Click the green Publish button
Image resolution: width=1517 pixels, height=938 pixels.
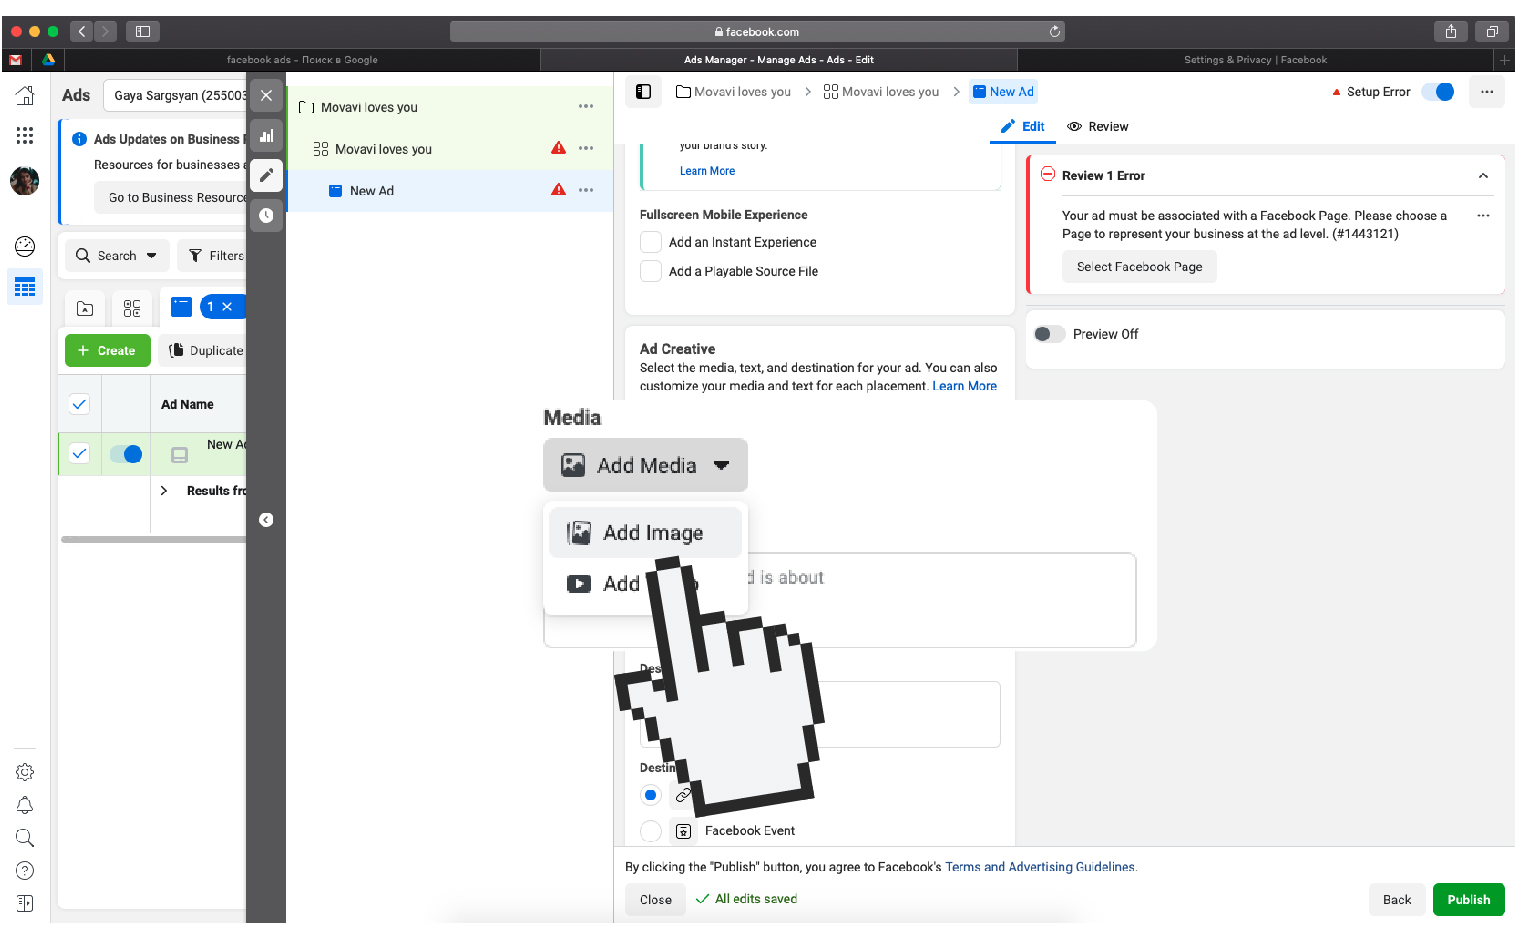click(x=1468, y=899)
